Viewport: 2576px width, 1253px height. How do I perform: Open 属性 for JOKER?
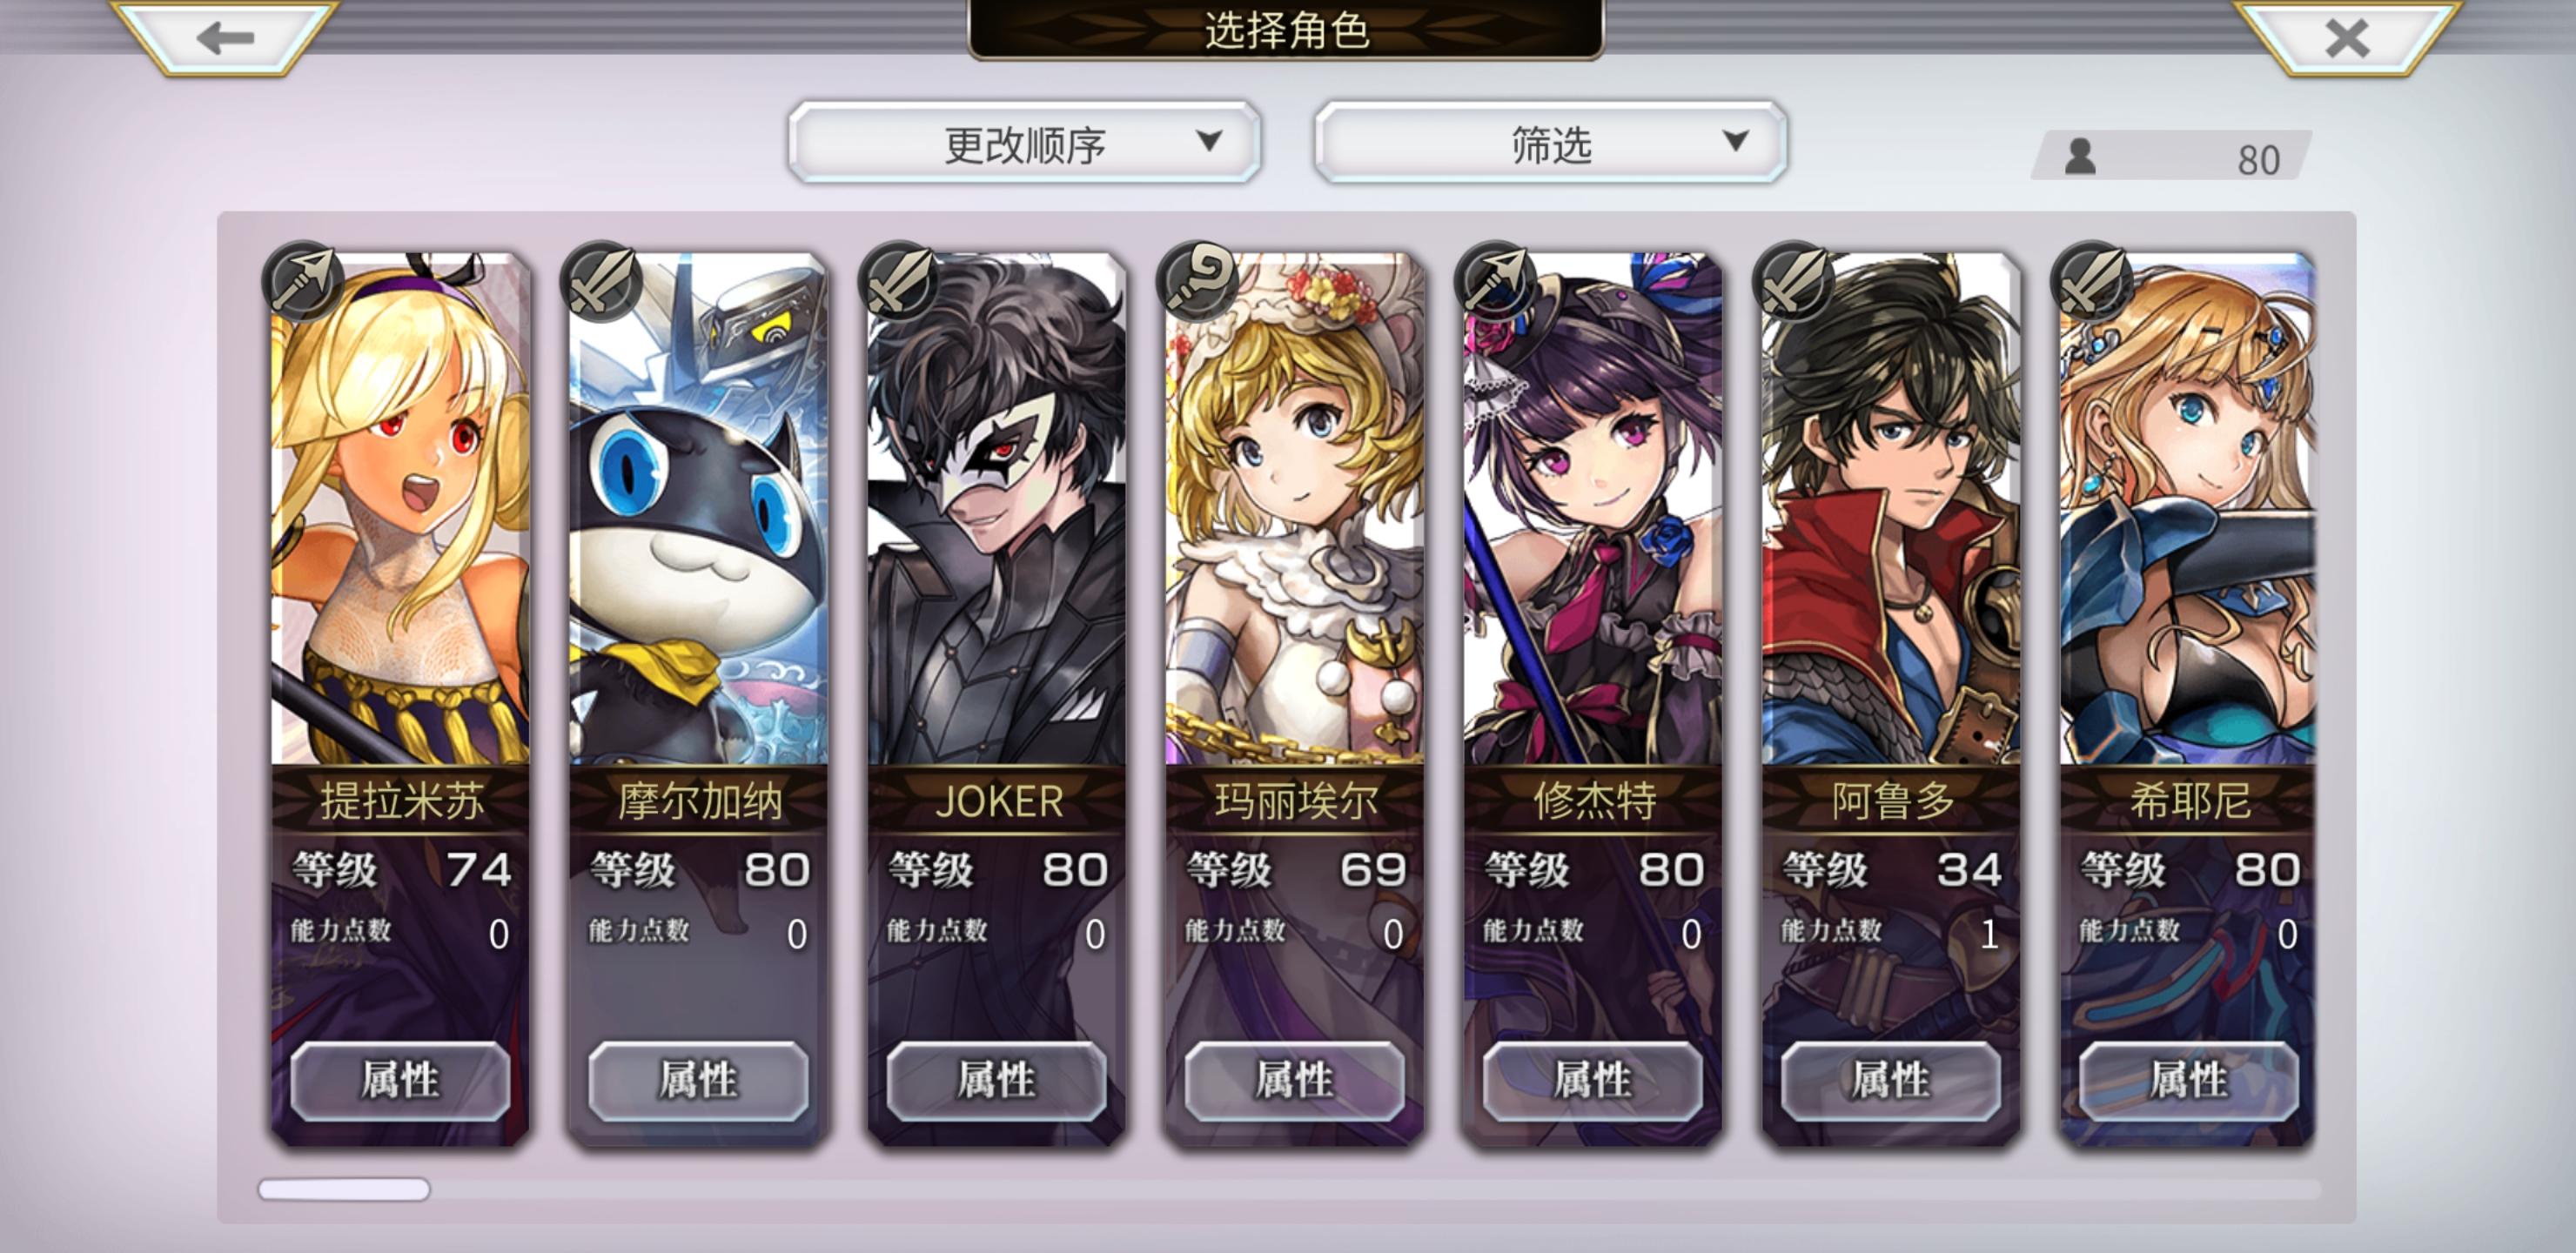click(996, 1080)
